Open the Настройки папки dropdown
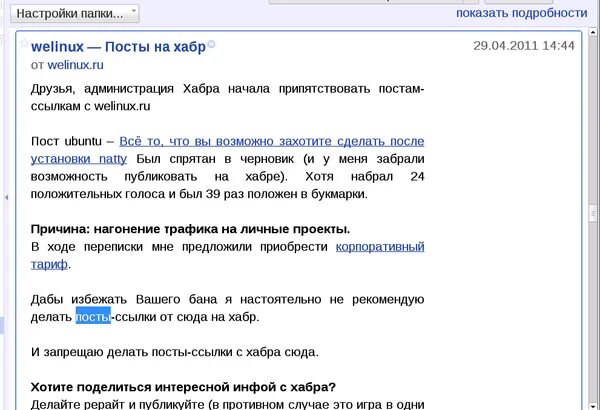This screenshot has height=410, width=600. coord(75,14)
